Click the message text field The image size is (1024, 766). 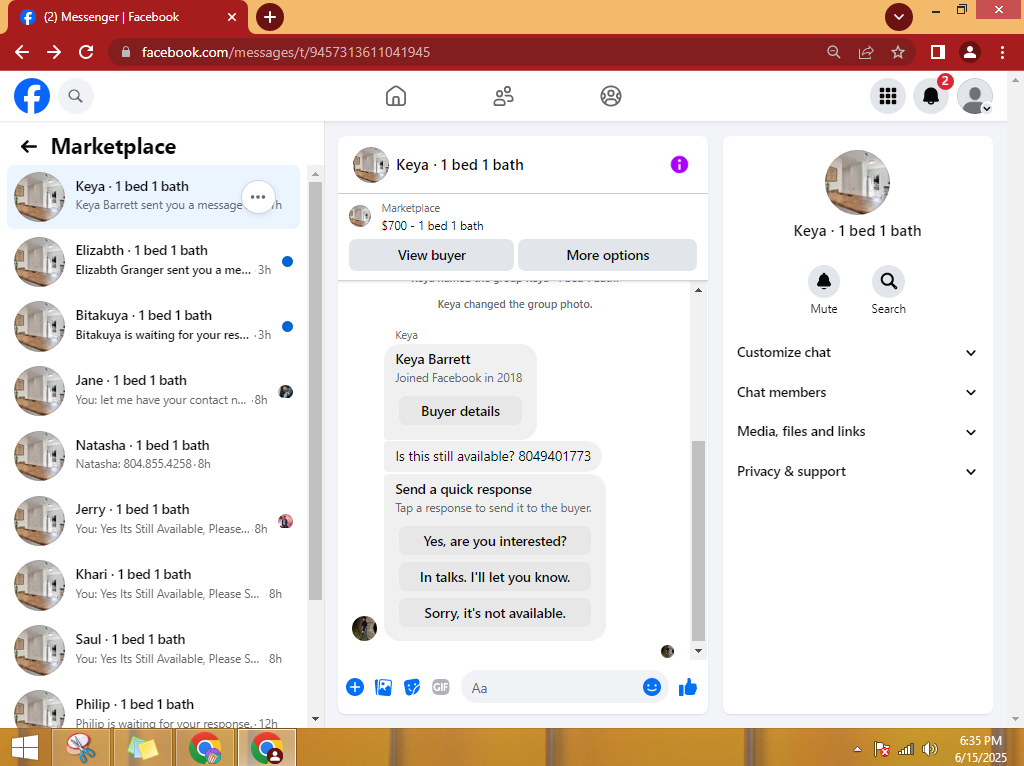pyautogui.click(x=552, y=688)
